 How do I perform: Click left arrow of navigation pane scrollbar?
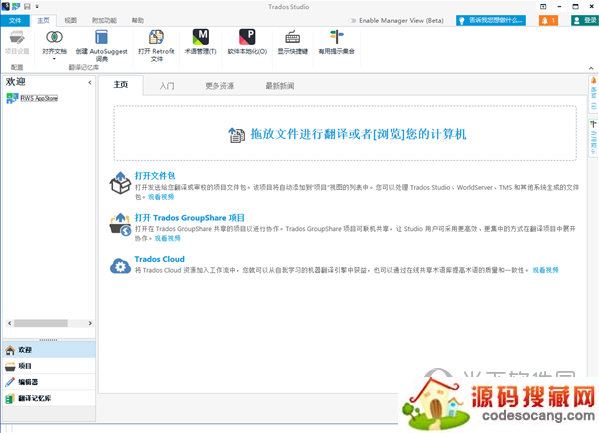pyautogui.click(x=10, y=323)
